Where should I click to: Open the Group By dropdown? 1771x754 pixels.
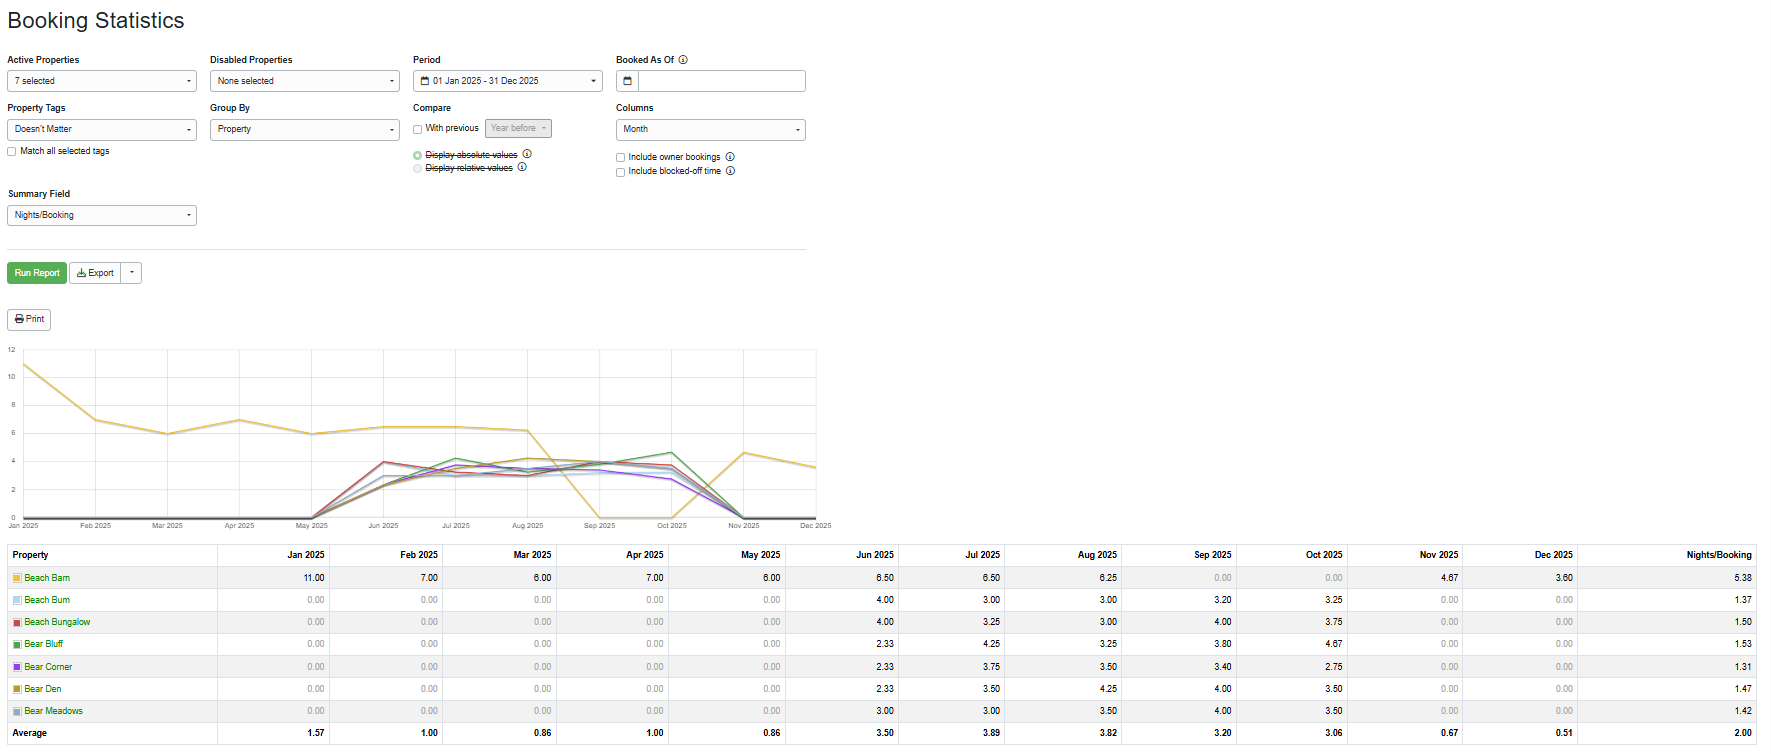click(305, 129)
